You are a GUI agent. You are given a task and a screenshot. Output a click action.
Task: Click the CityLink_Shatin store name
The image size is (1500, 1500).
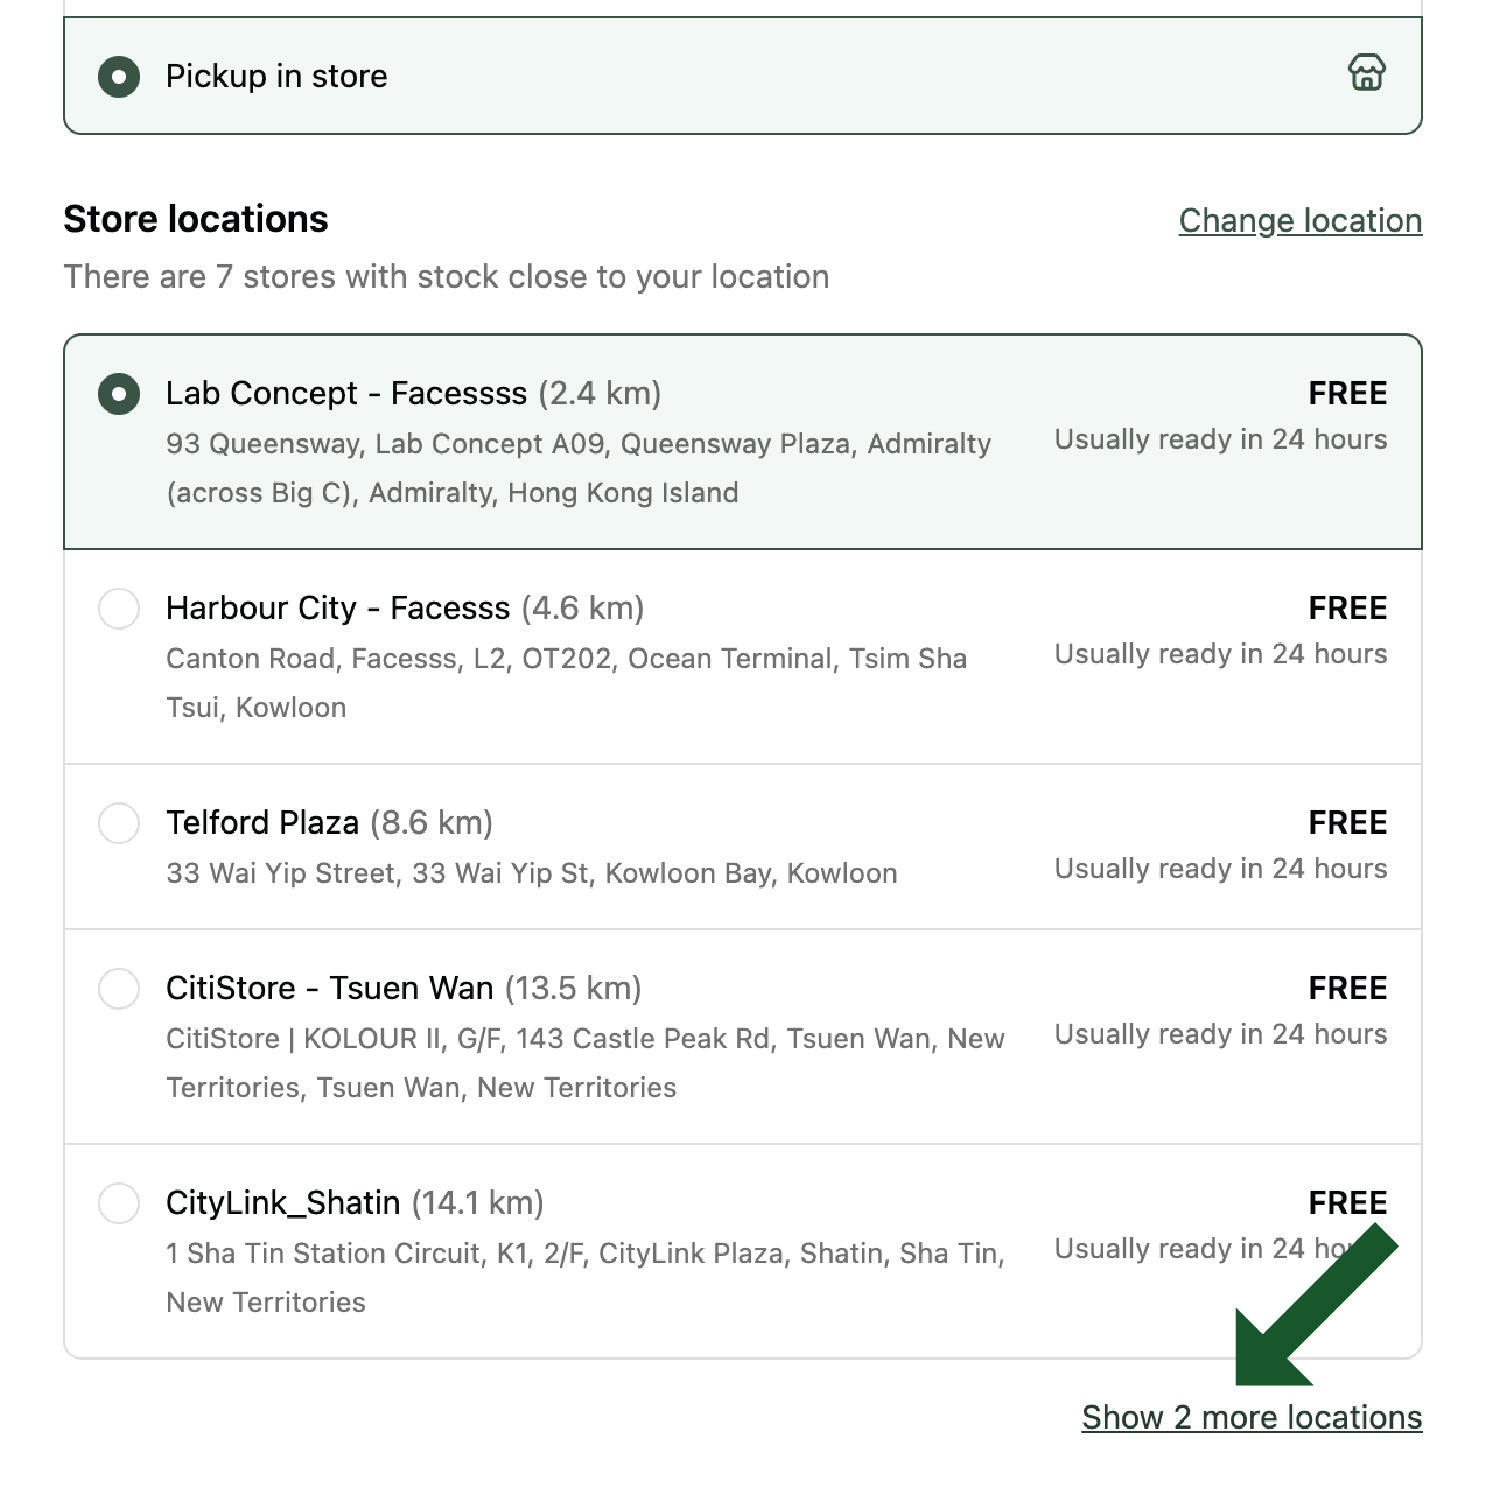tap(283, 1203)
